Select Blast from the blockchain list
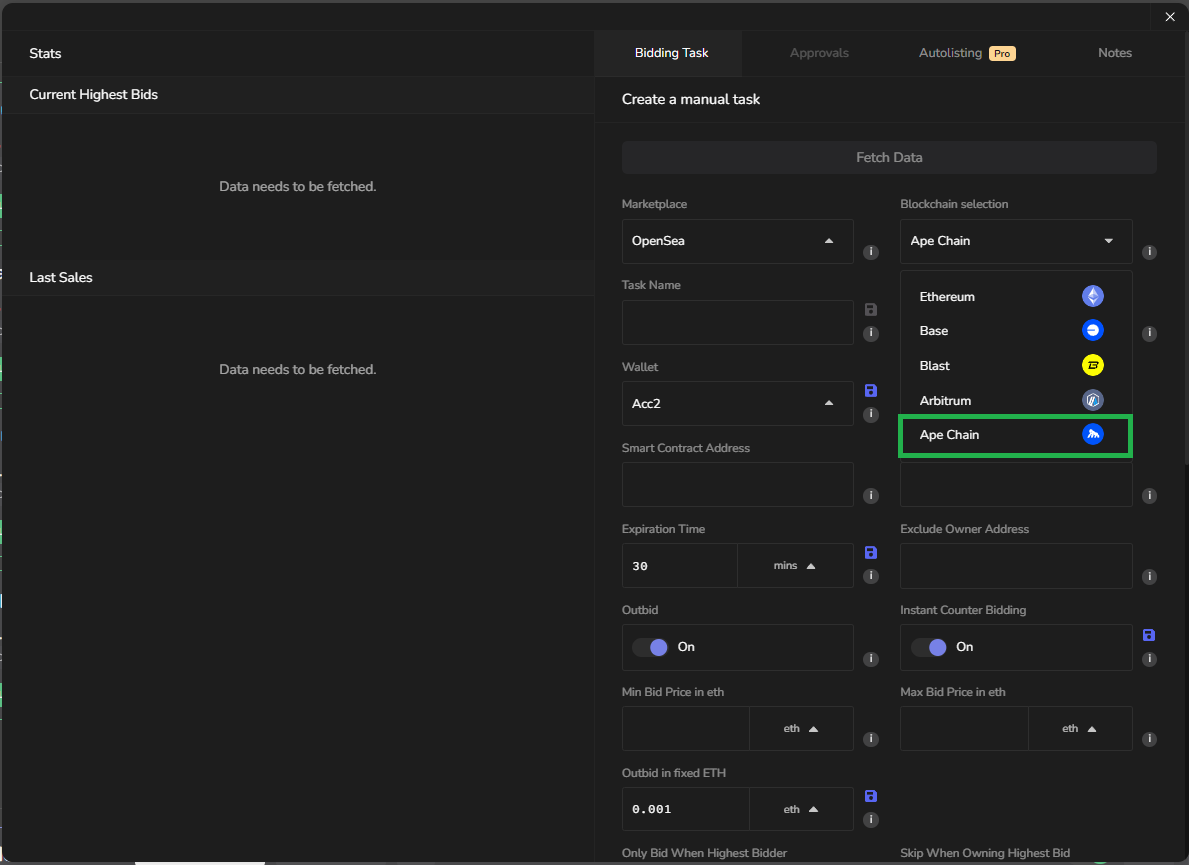 click(1015, 365)
